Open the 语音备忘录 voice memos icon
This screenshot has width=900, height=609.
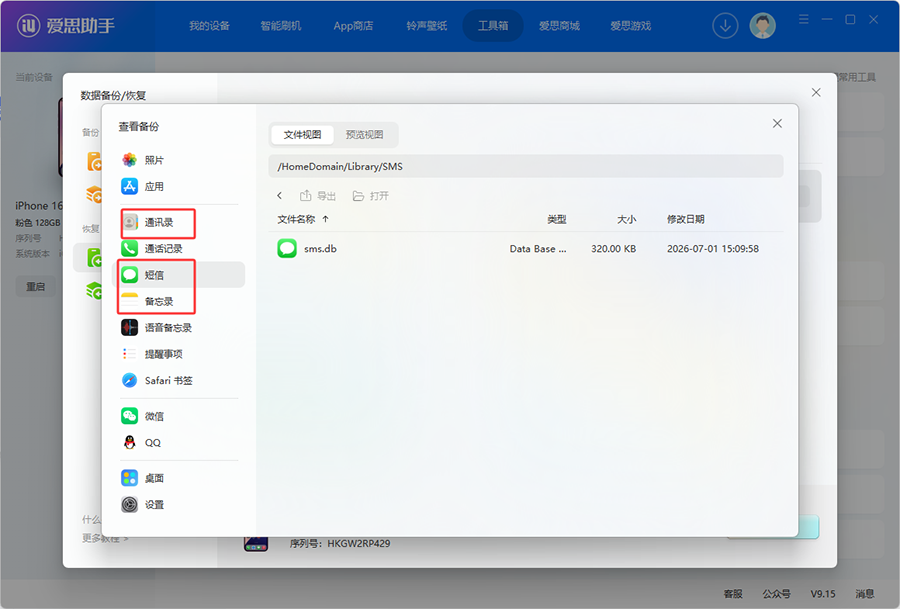pos(130,328)
